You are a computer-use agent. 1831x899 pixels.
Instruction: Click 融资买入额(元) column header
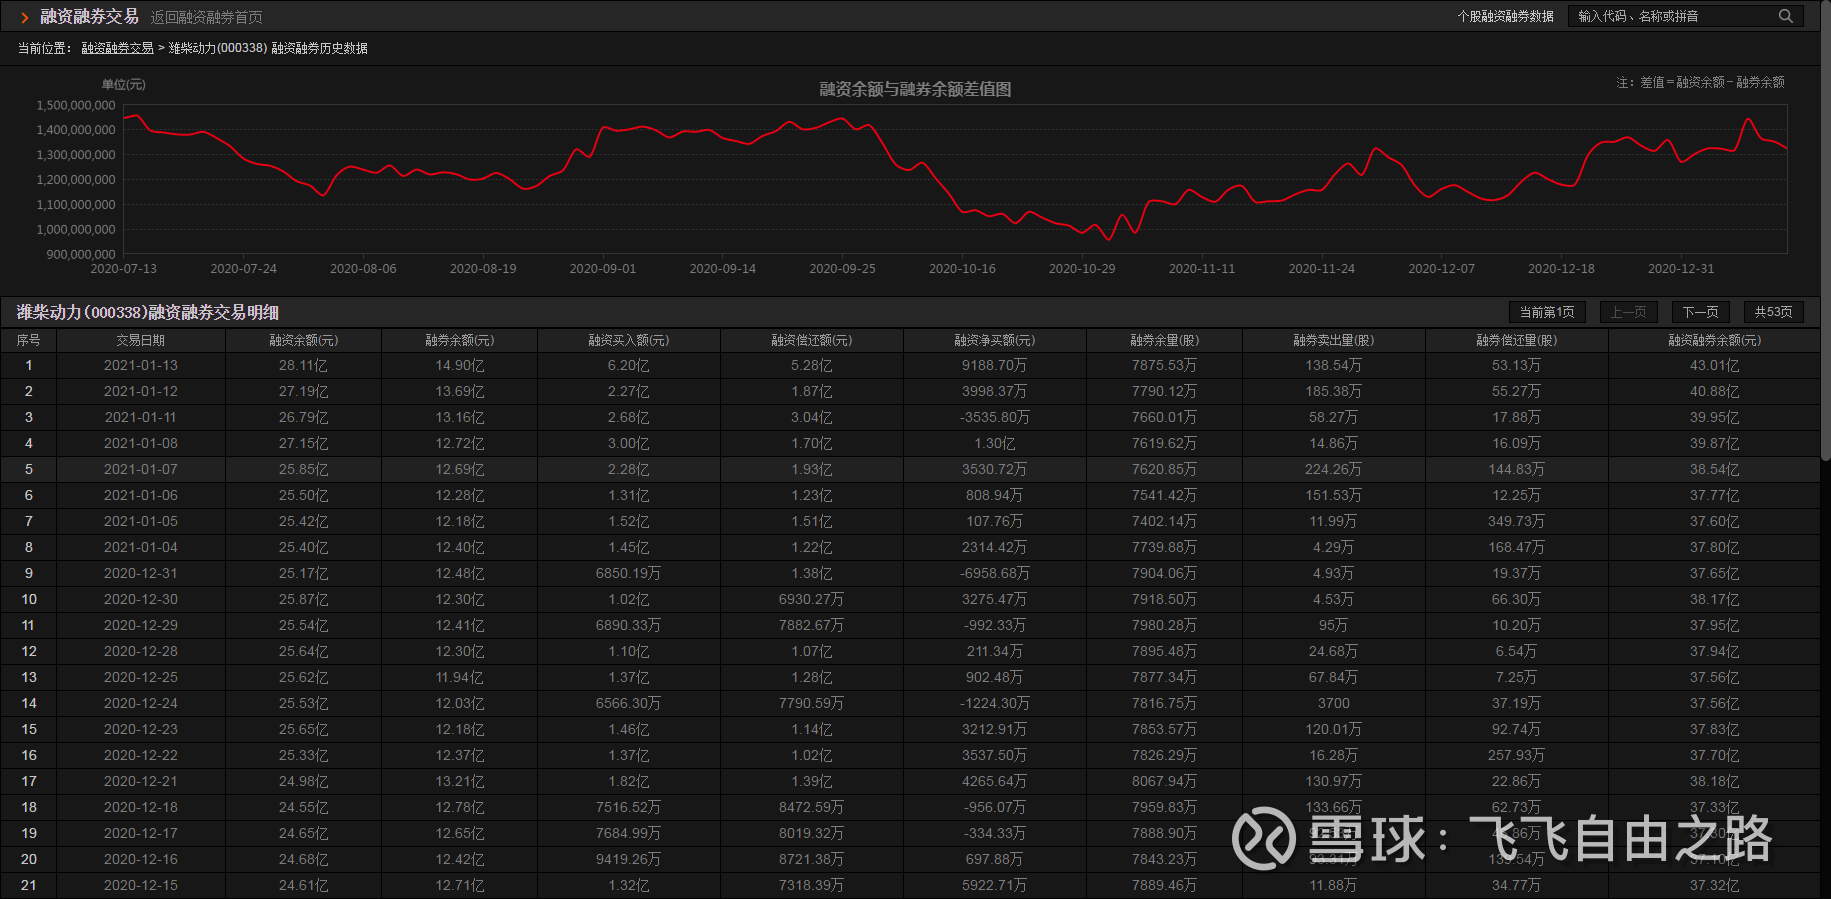[x=629, y=340]
